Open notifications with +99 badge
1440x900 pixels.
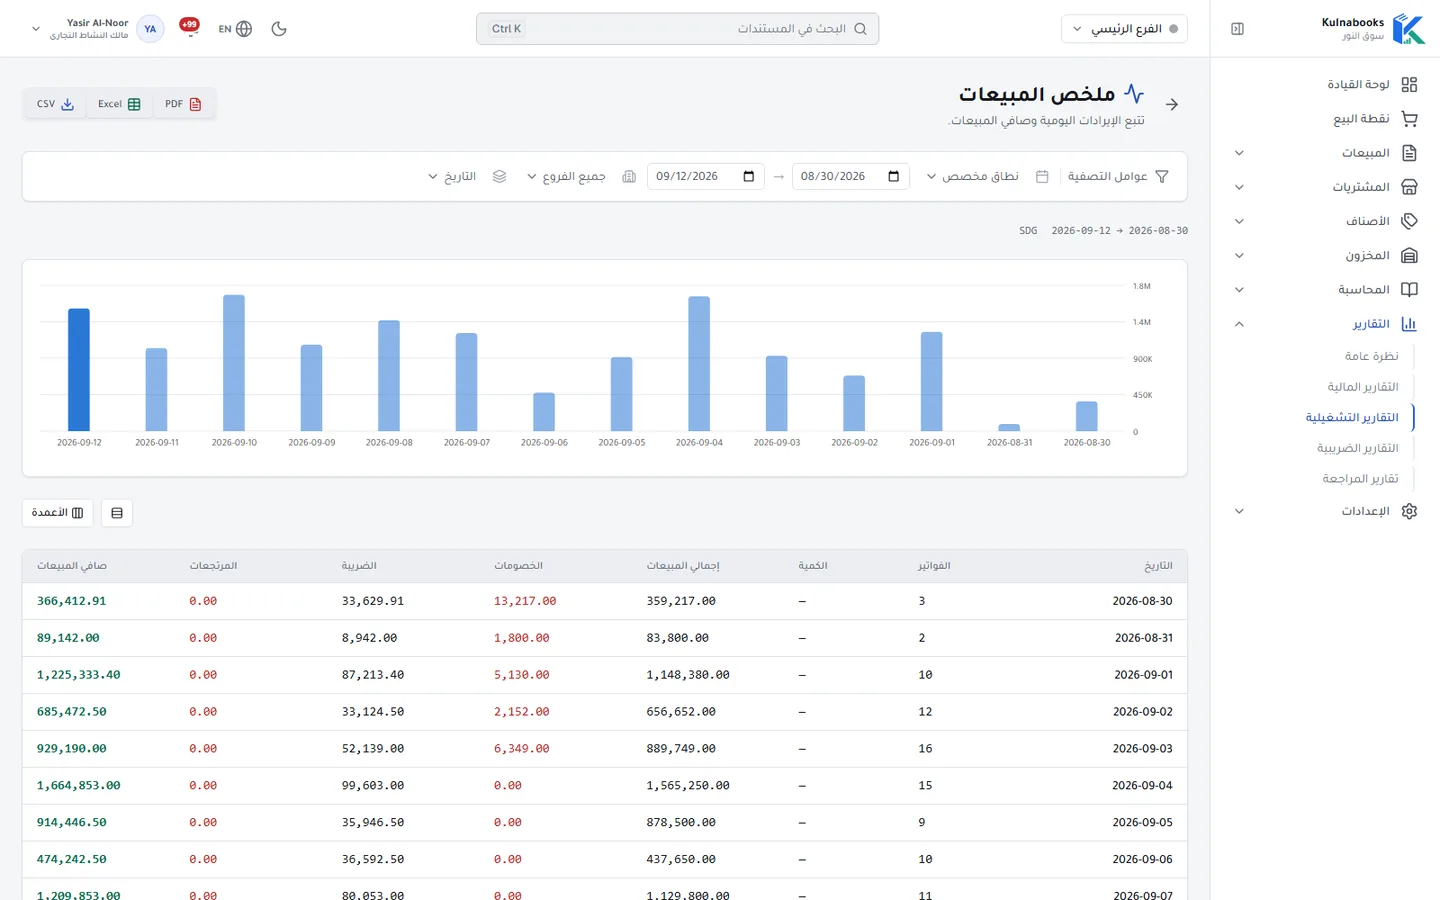point(189,26)
